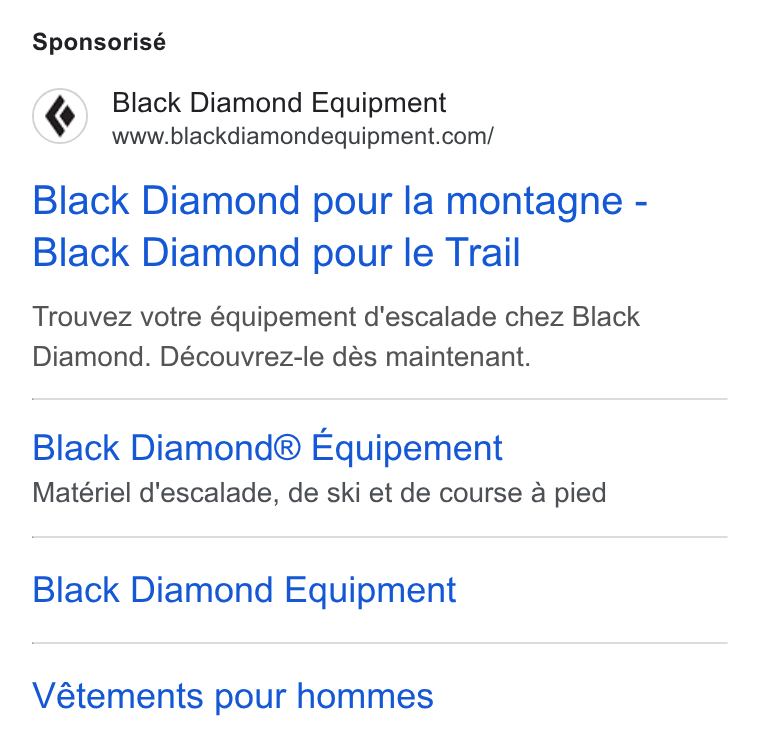The height and width of the screenshot is (748, 760).
Task: Open the Black Diamond® Équipement sitelink
Action: coord(268,447)
